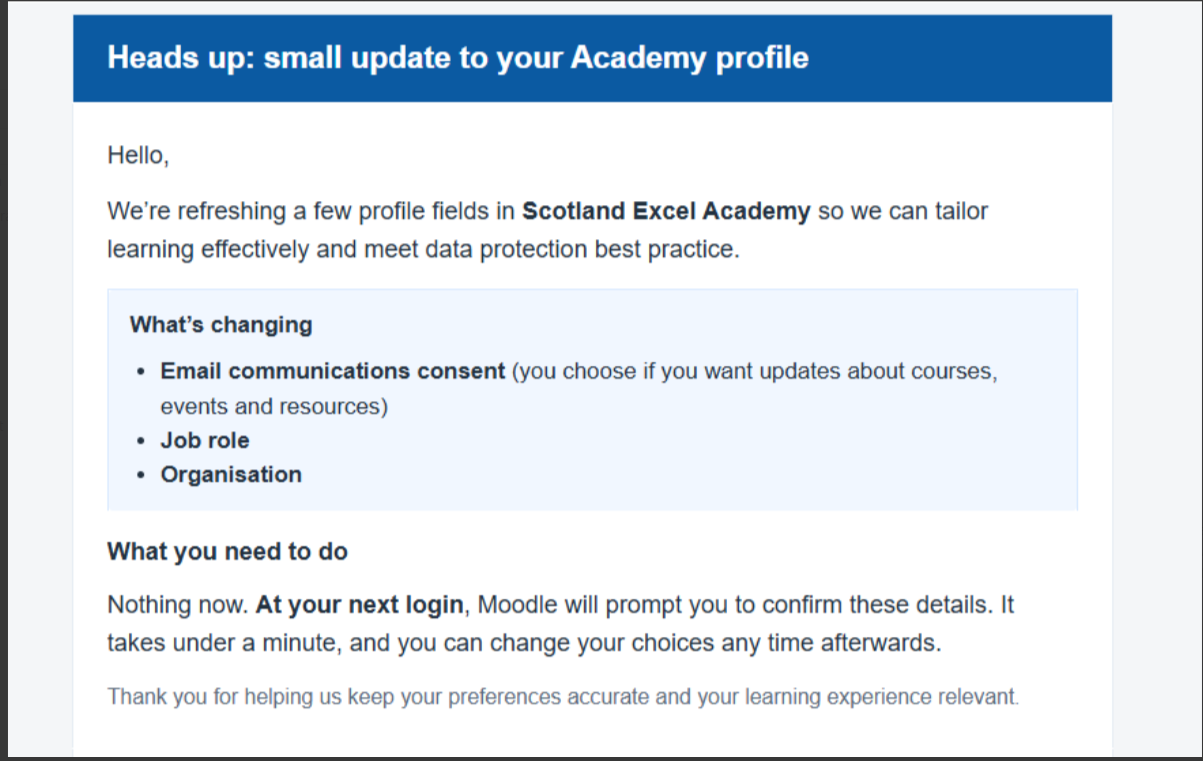Click the "What's changing" heading

(x=221, y=325)
